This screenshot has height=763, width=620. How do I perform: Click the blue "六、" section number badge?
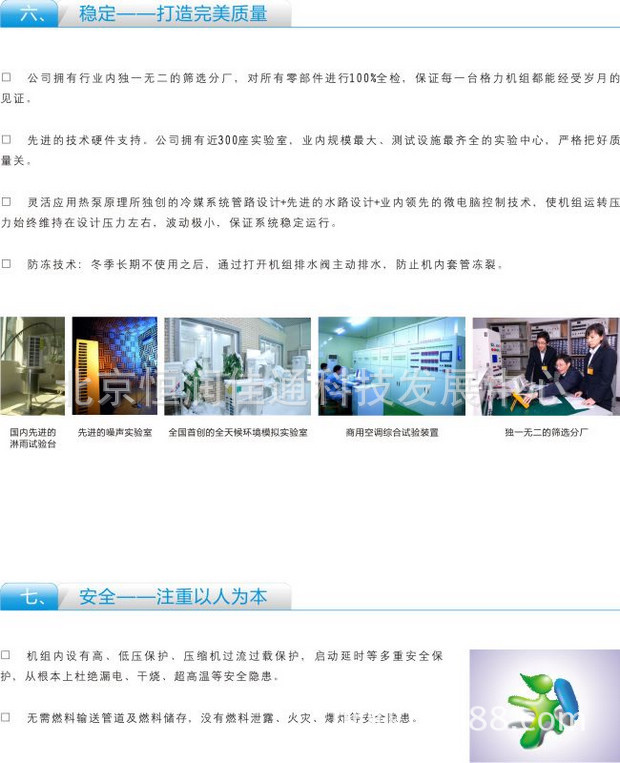(x=30, y=14)
